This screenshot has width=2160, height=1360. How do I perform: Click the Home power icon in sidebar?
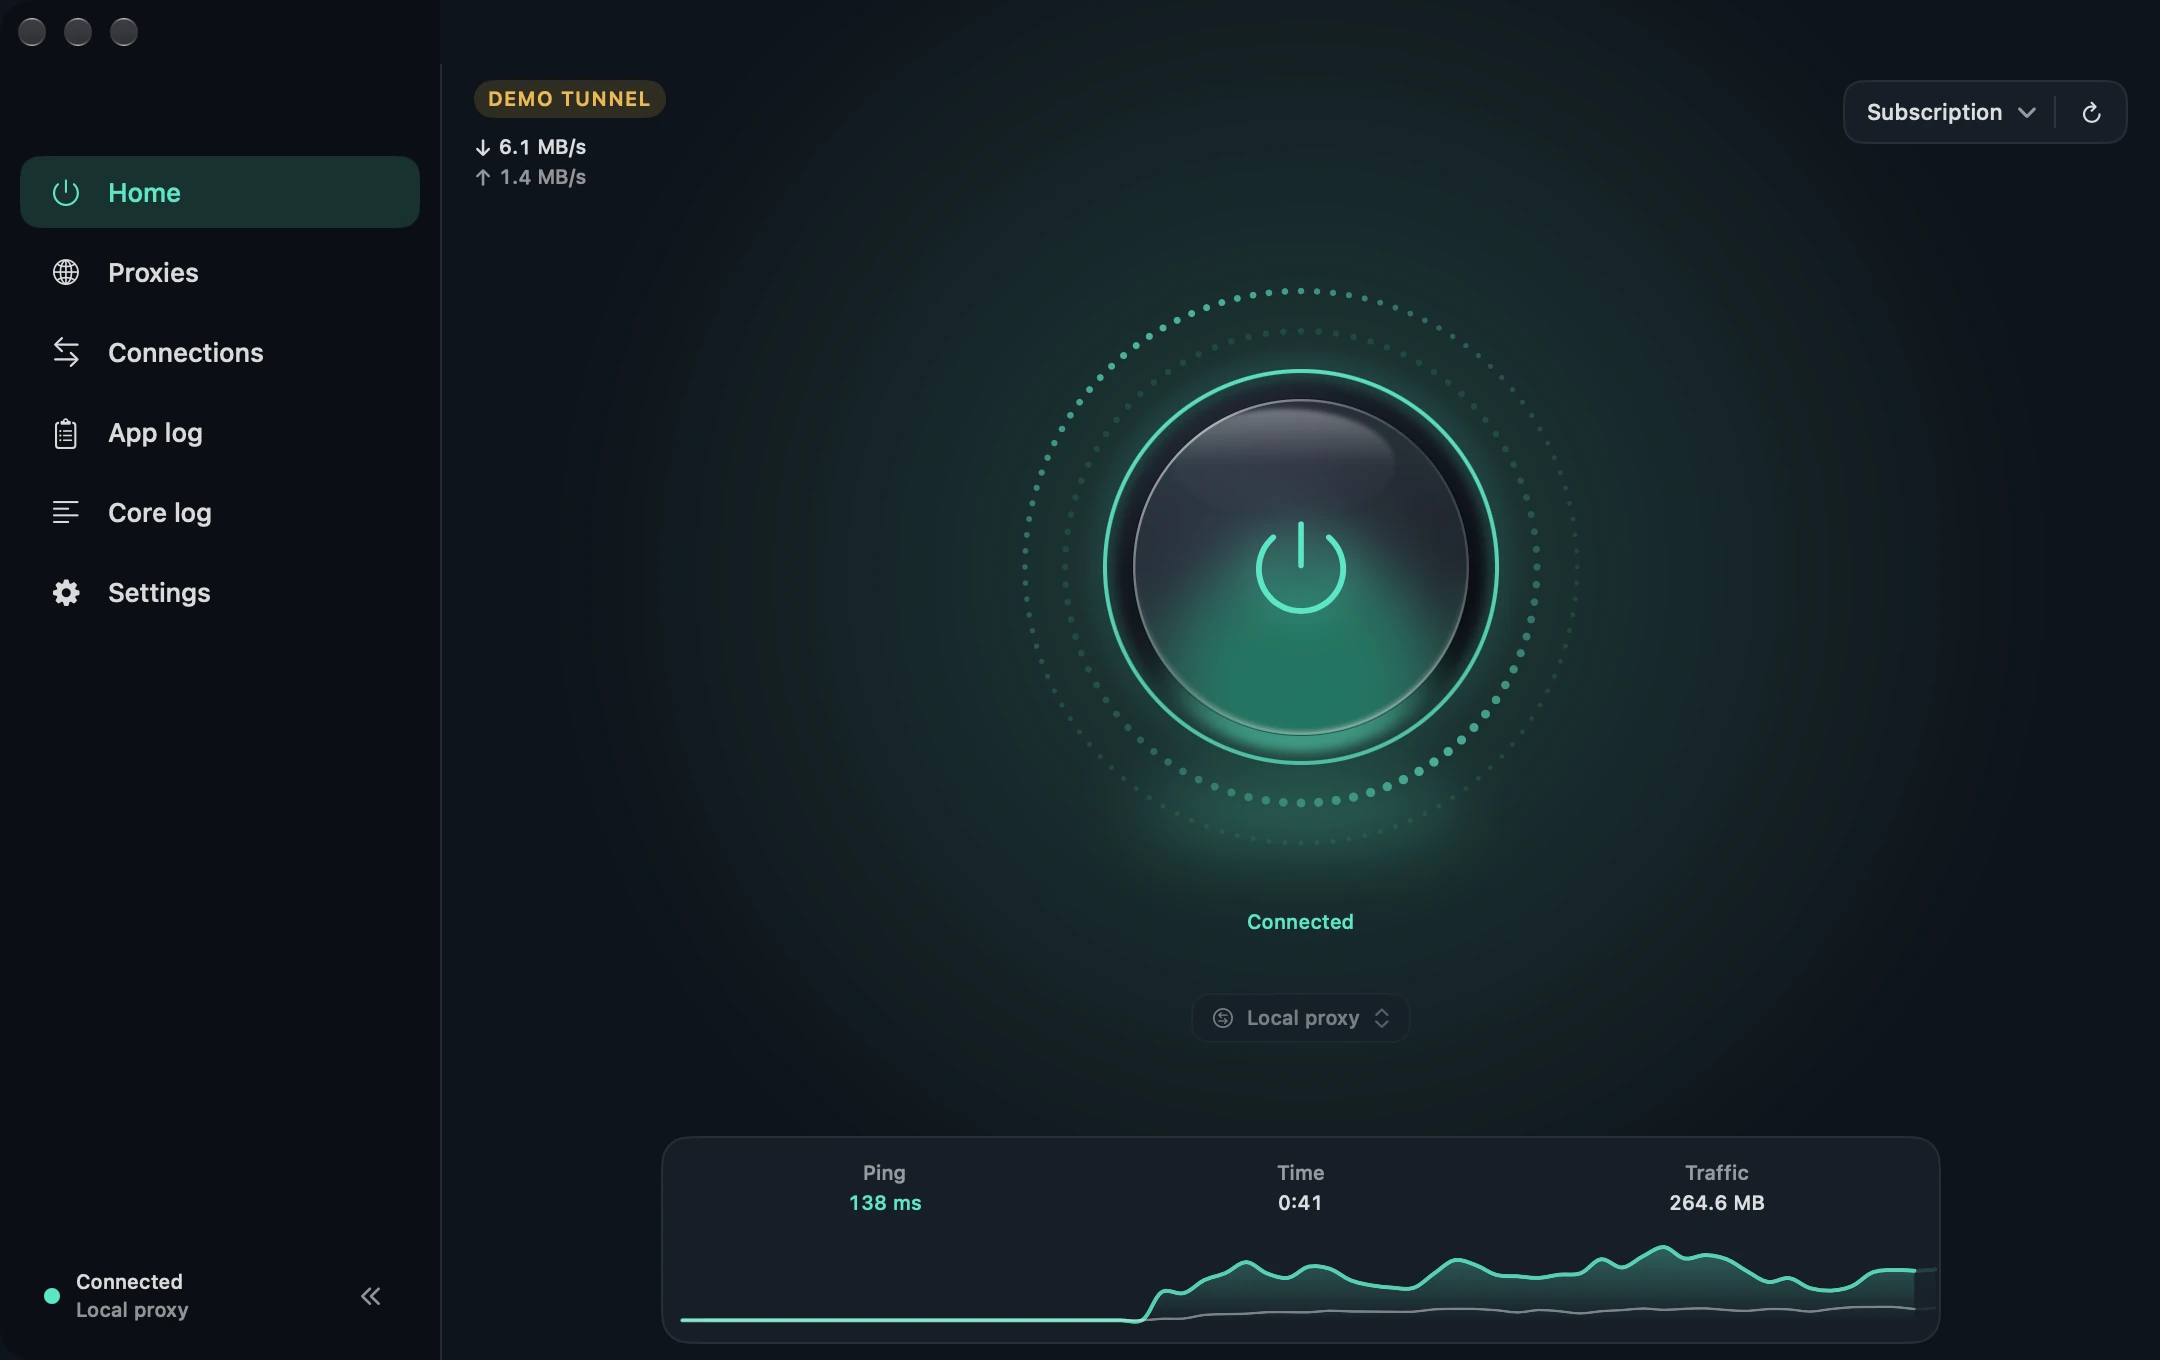[66, 192]
